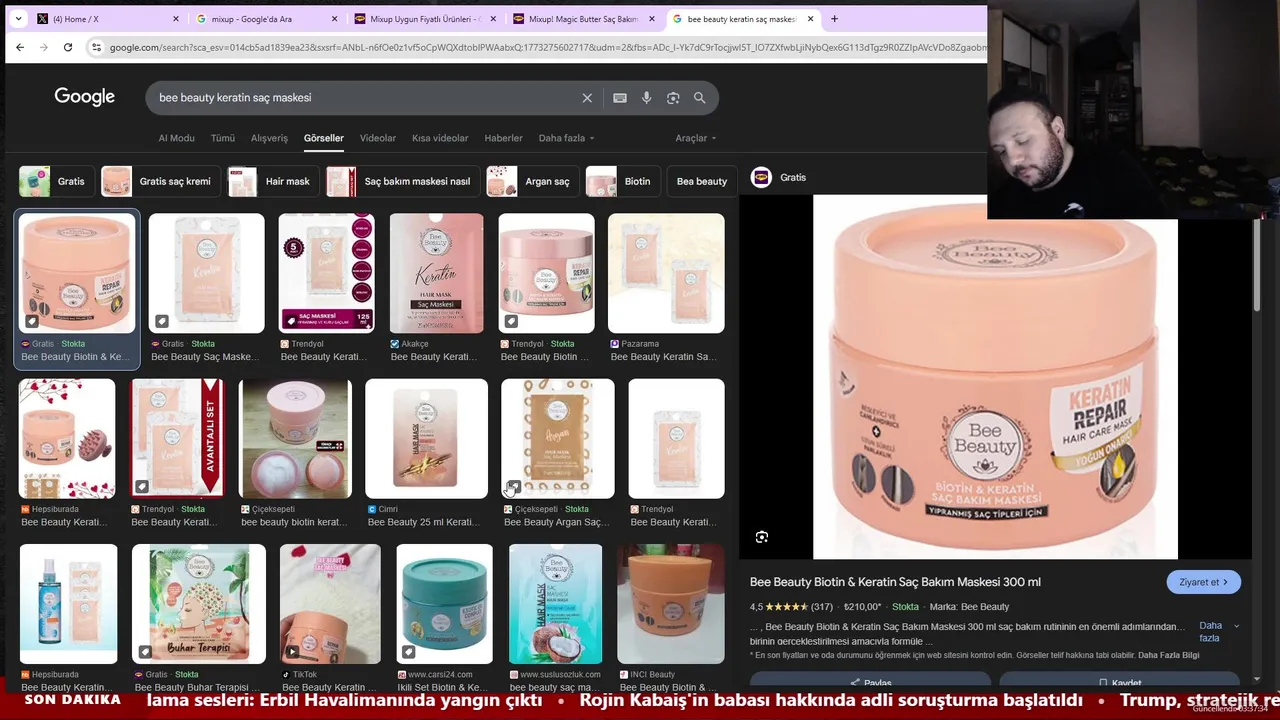Open the Cimri 25 ml Keratin thumbnail
The width and height of the screenshot is (1280, 720).
click(x=426, y=438)
